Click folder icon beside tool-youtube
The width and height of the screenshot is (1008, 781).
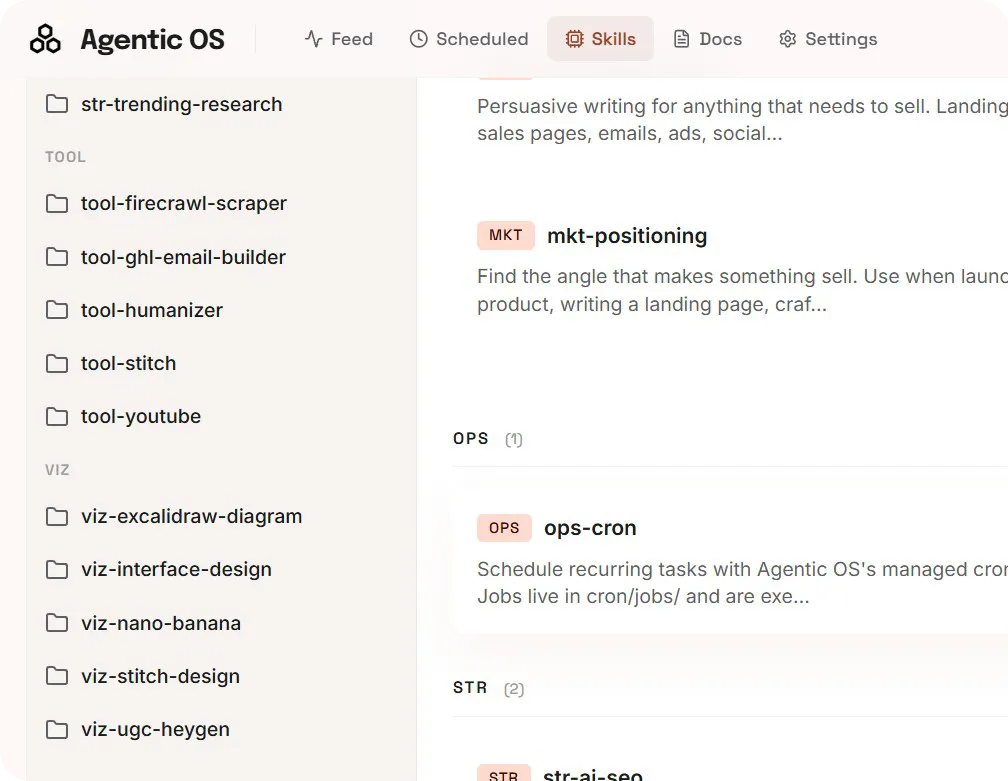(x=57, y=417)
